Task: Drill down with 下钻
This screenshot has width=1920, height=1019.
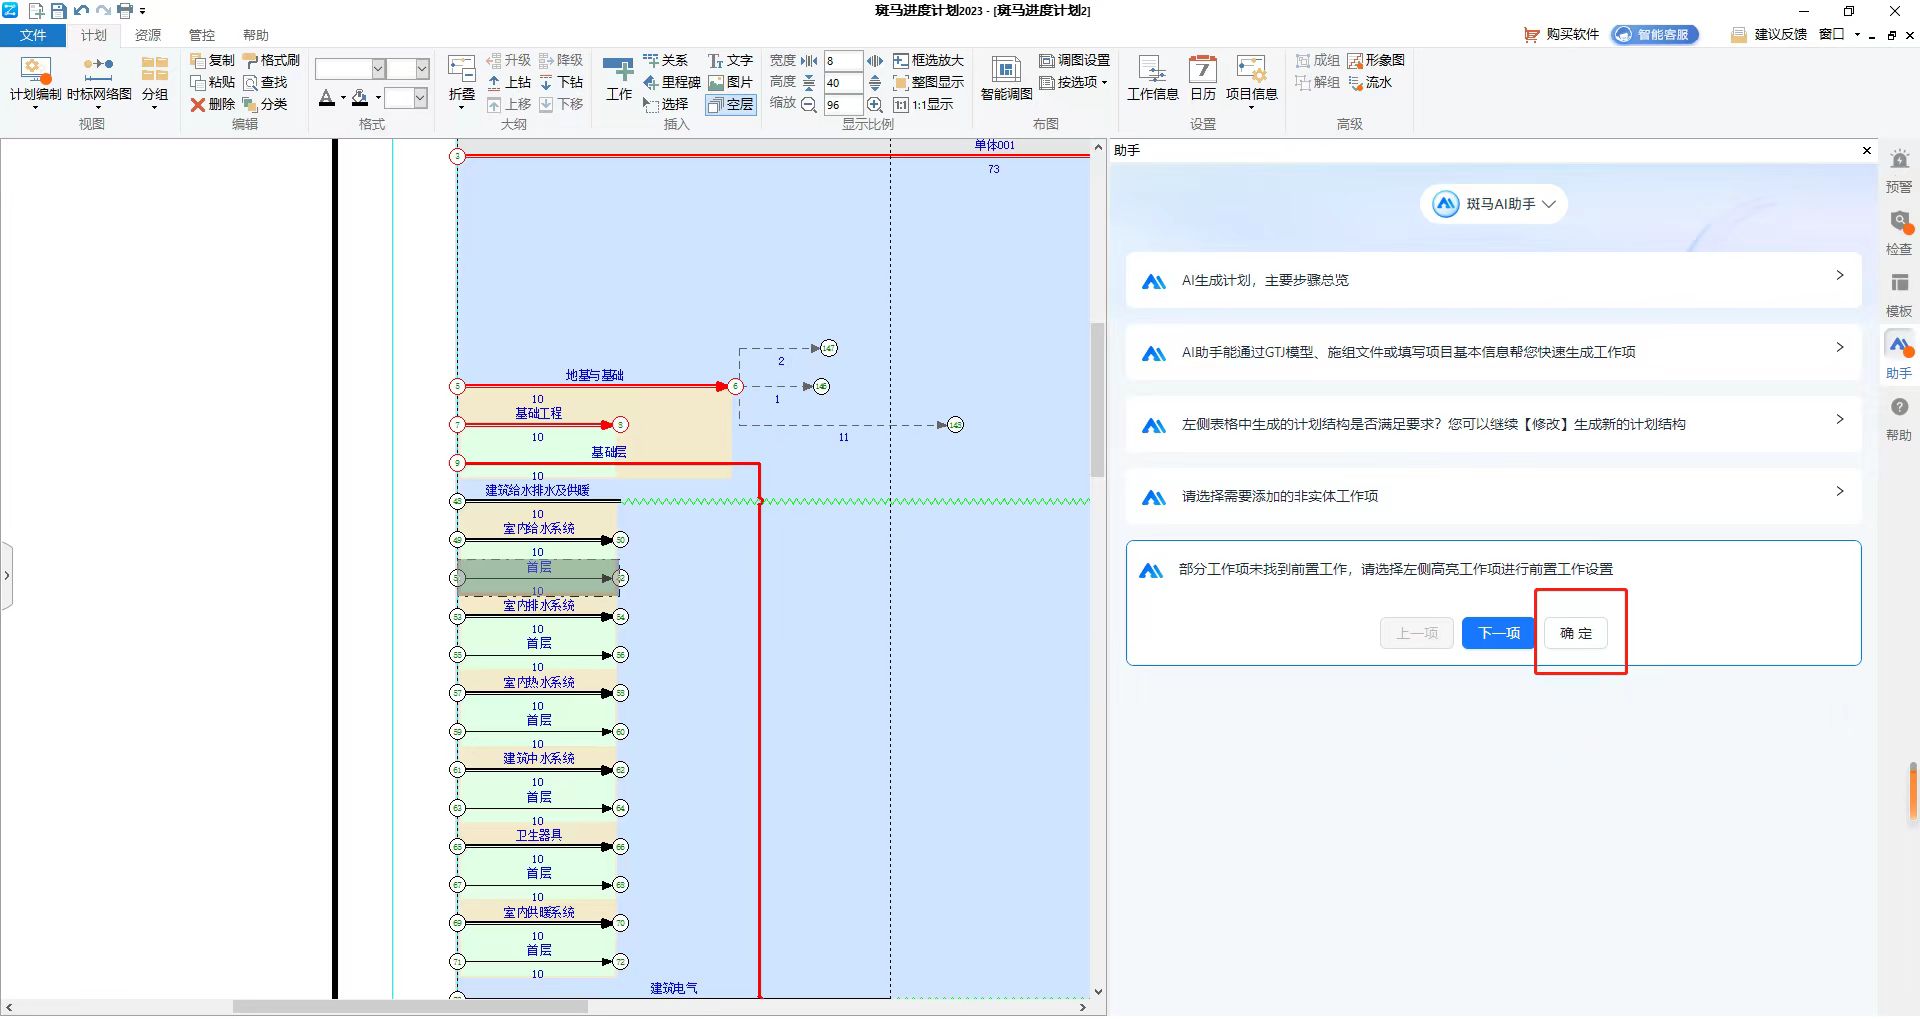Action: click(x=561, y=82)
